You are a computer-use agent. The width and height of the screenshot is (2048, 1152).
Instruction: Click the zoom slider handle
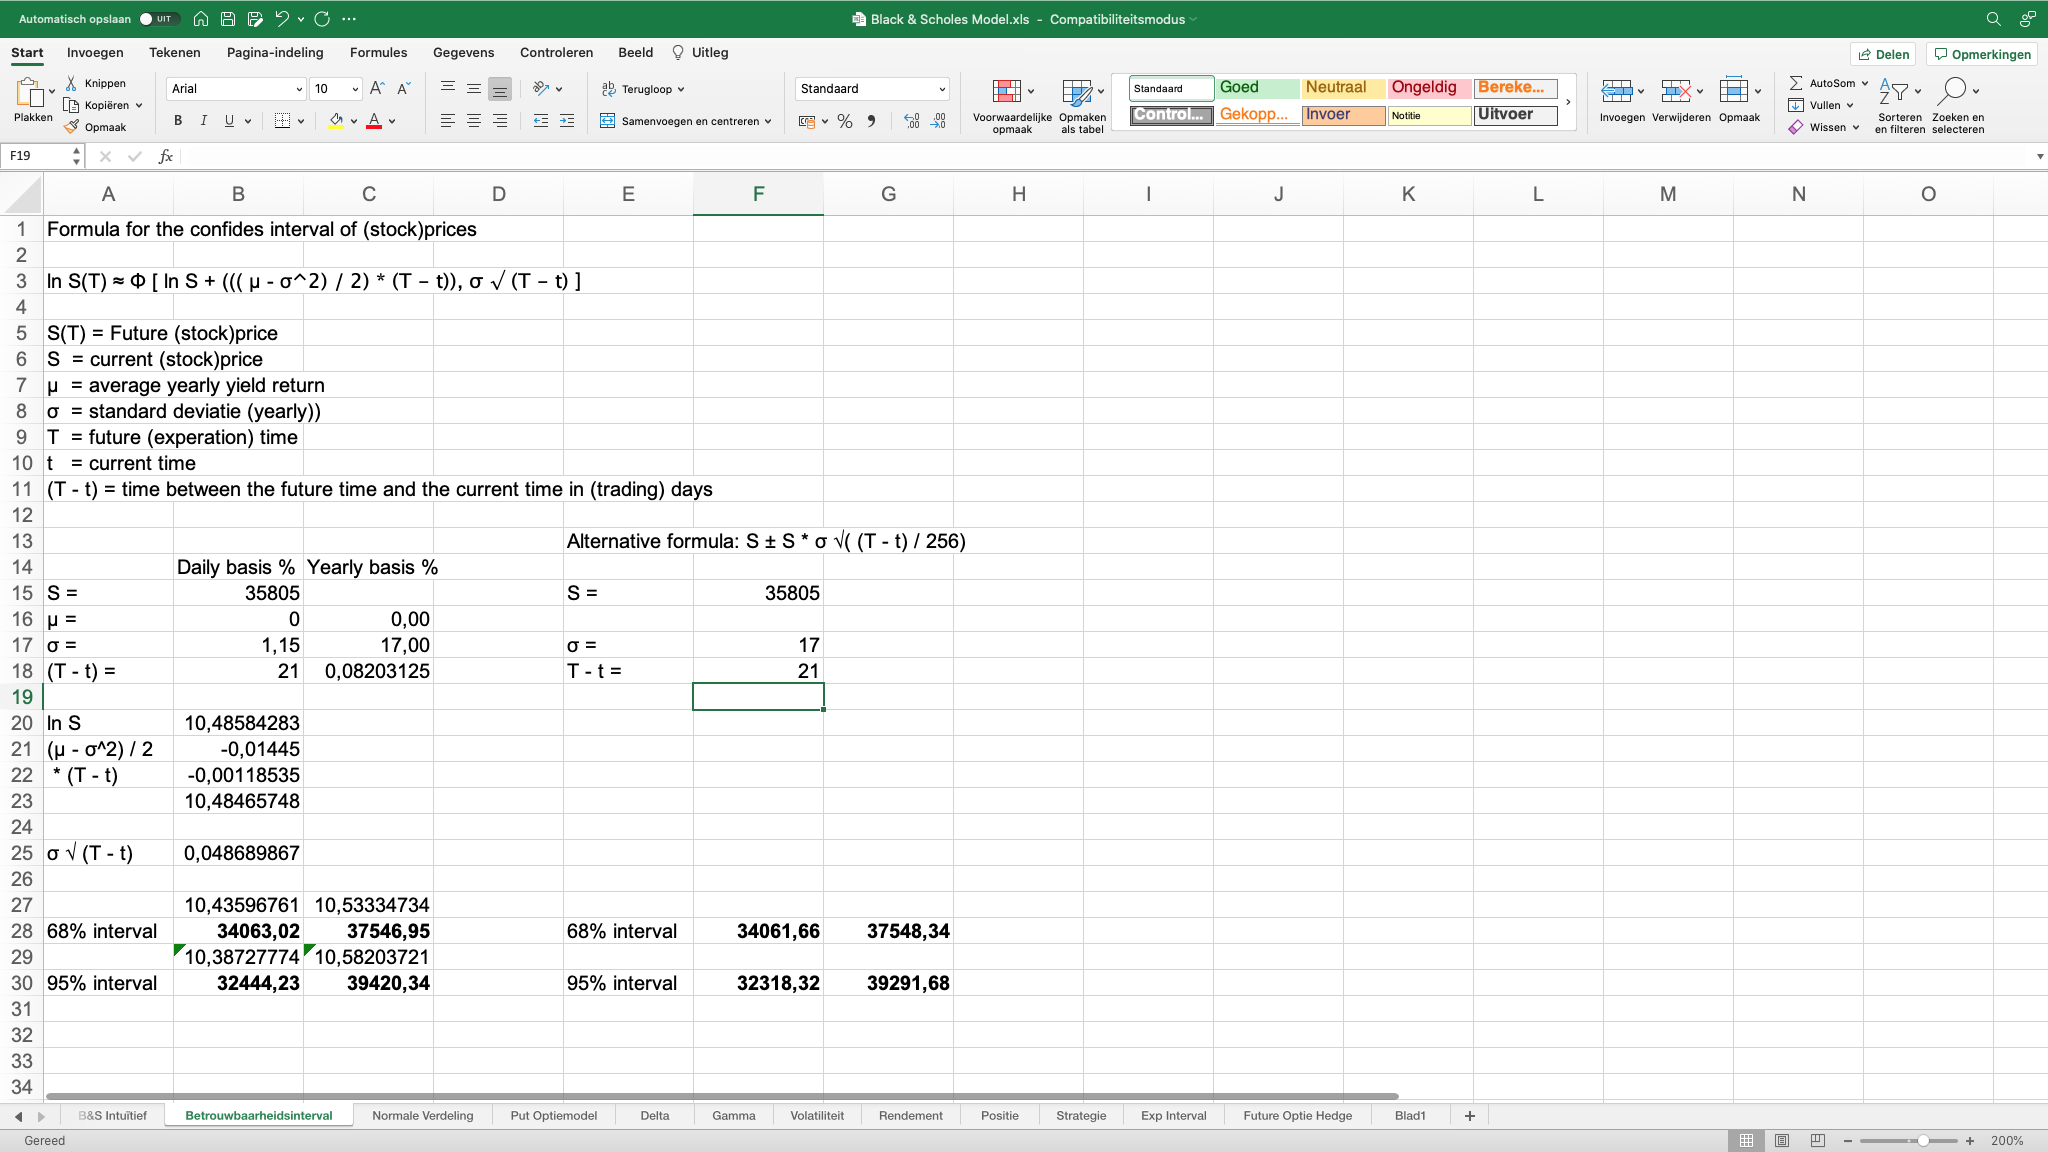1922,1141
